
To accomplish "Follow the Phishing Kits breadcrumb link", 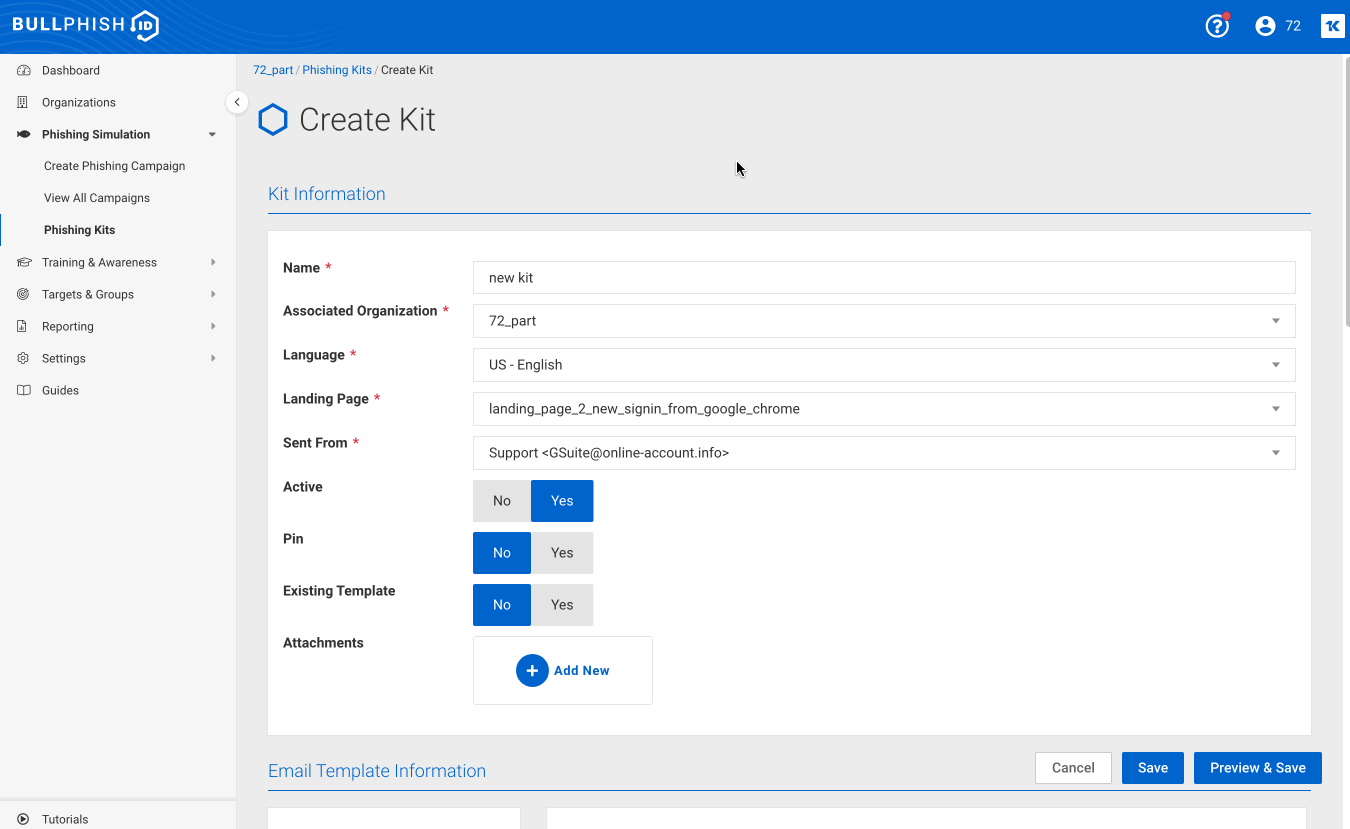I will point(337,70).
